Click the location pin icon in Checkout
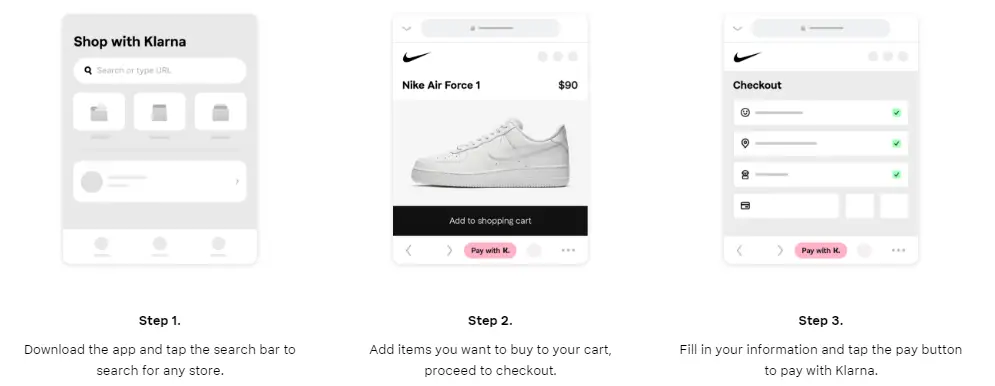This screenshot has height=386, width=995. [745, 143]
